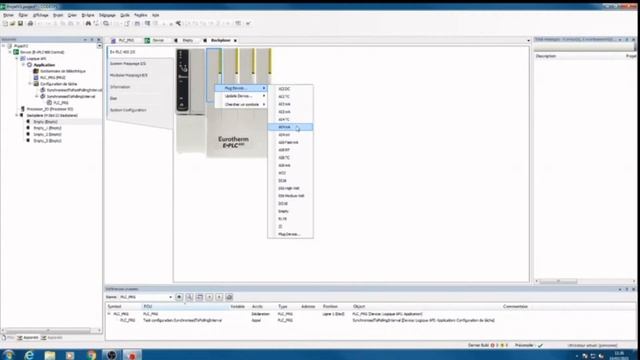This screenshot has height=360, width=640.
Task: Open File Explorer folder from the taskbar
Action: click(50, 355)
